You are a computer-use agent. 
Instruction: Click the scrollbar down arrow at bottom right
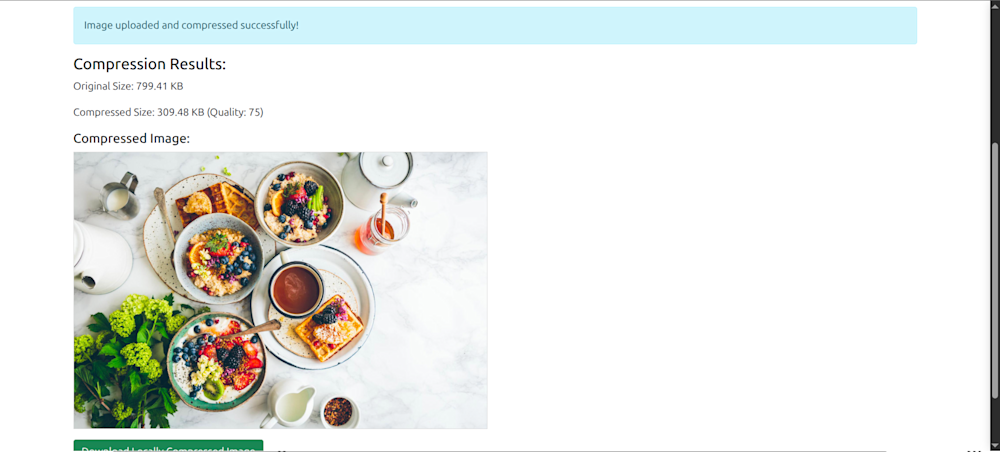(x=996, y=447)
